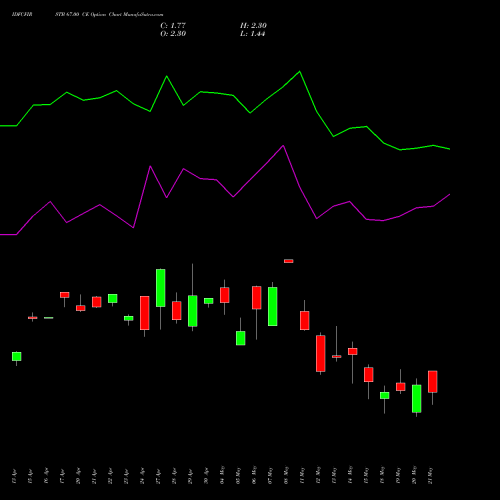Select the green candle for 20 May
Image resolution: width=500 pixels, height=500 pixels.
pyautogui.click(x=417, y=399)
